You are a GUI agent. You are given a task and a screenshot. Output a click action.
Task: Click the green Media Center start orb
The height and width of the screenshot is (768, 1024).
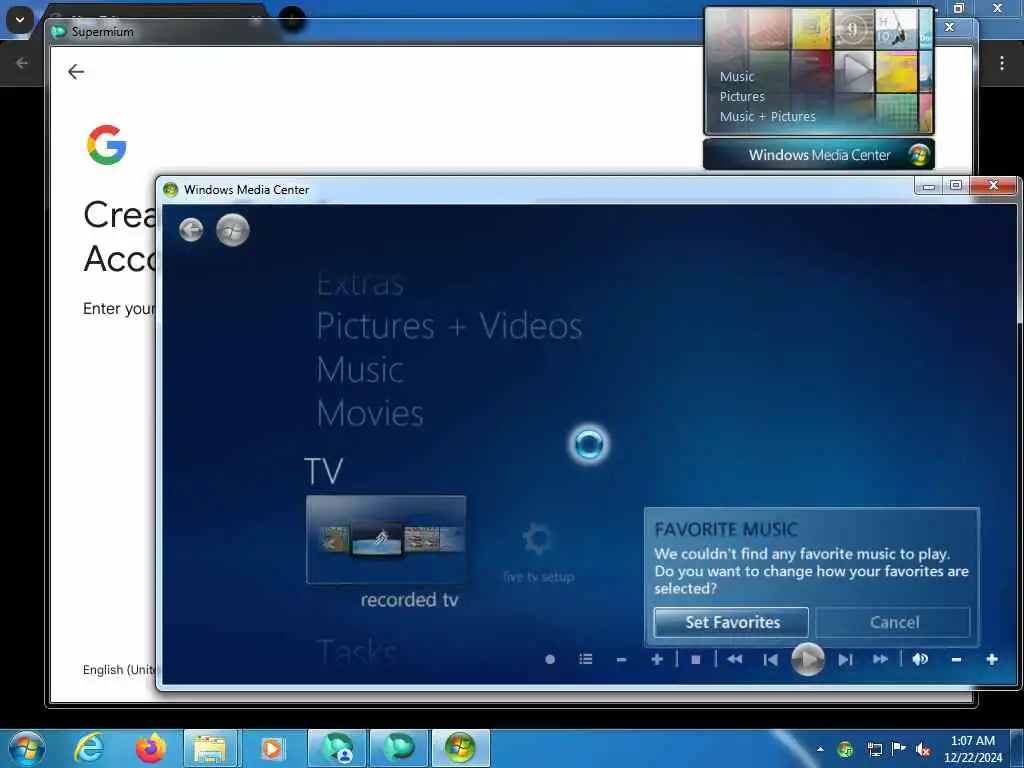(232, 230)
